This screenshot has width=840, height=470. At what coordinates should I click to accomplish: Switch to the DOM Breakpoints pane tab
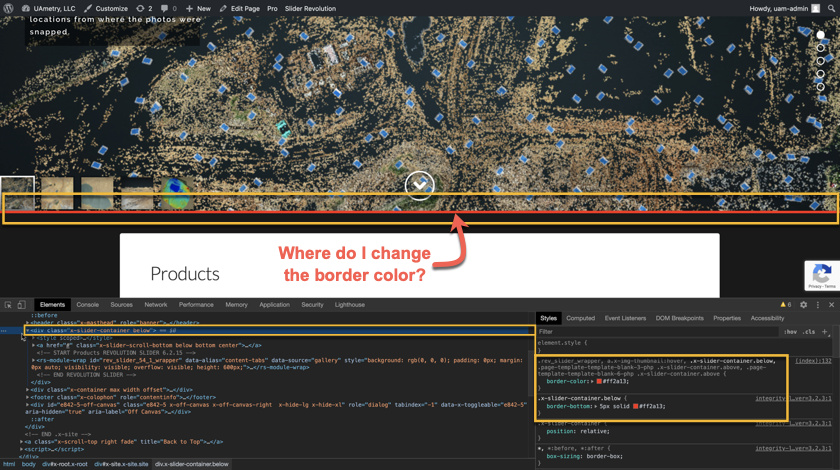(x=679, y=318)
